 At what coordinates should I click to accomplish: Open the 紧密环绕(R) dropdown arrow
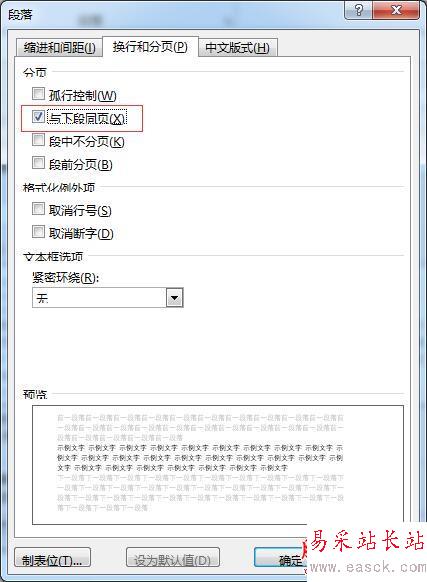(x=175, y=298)
